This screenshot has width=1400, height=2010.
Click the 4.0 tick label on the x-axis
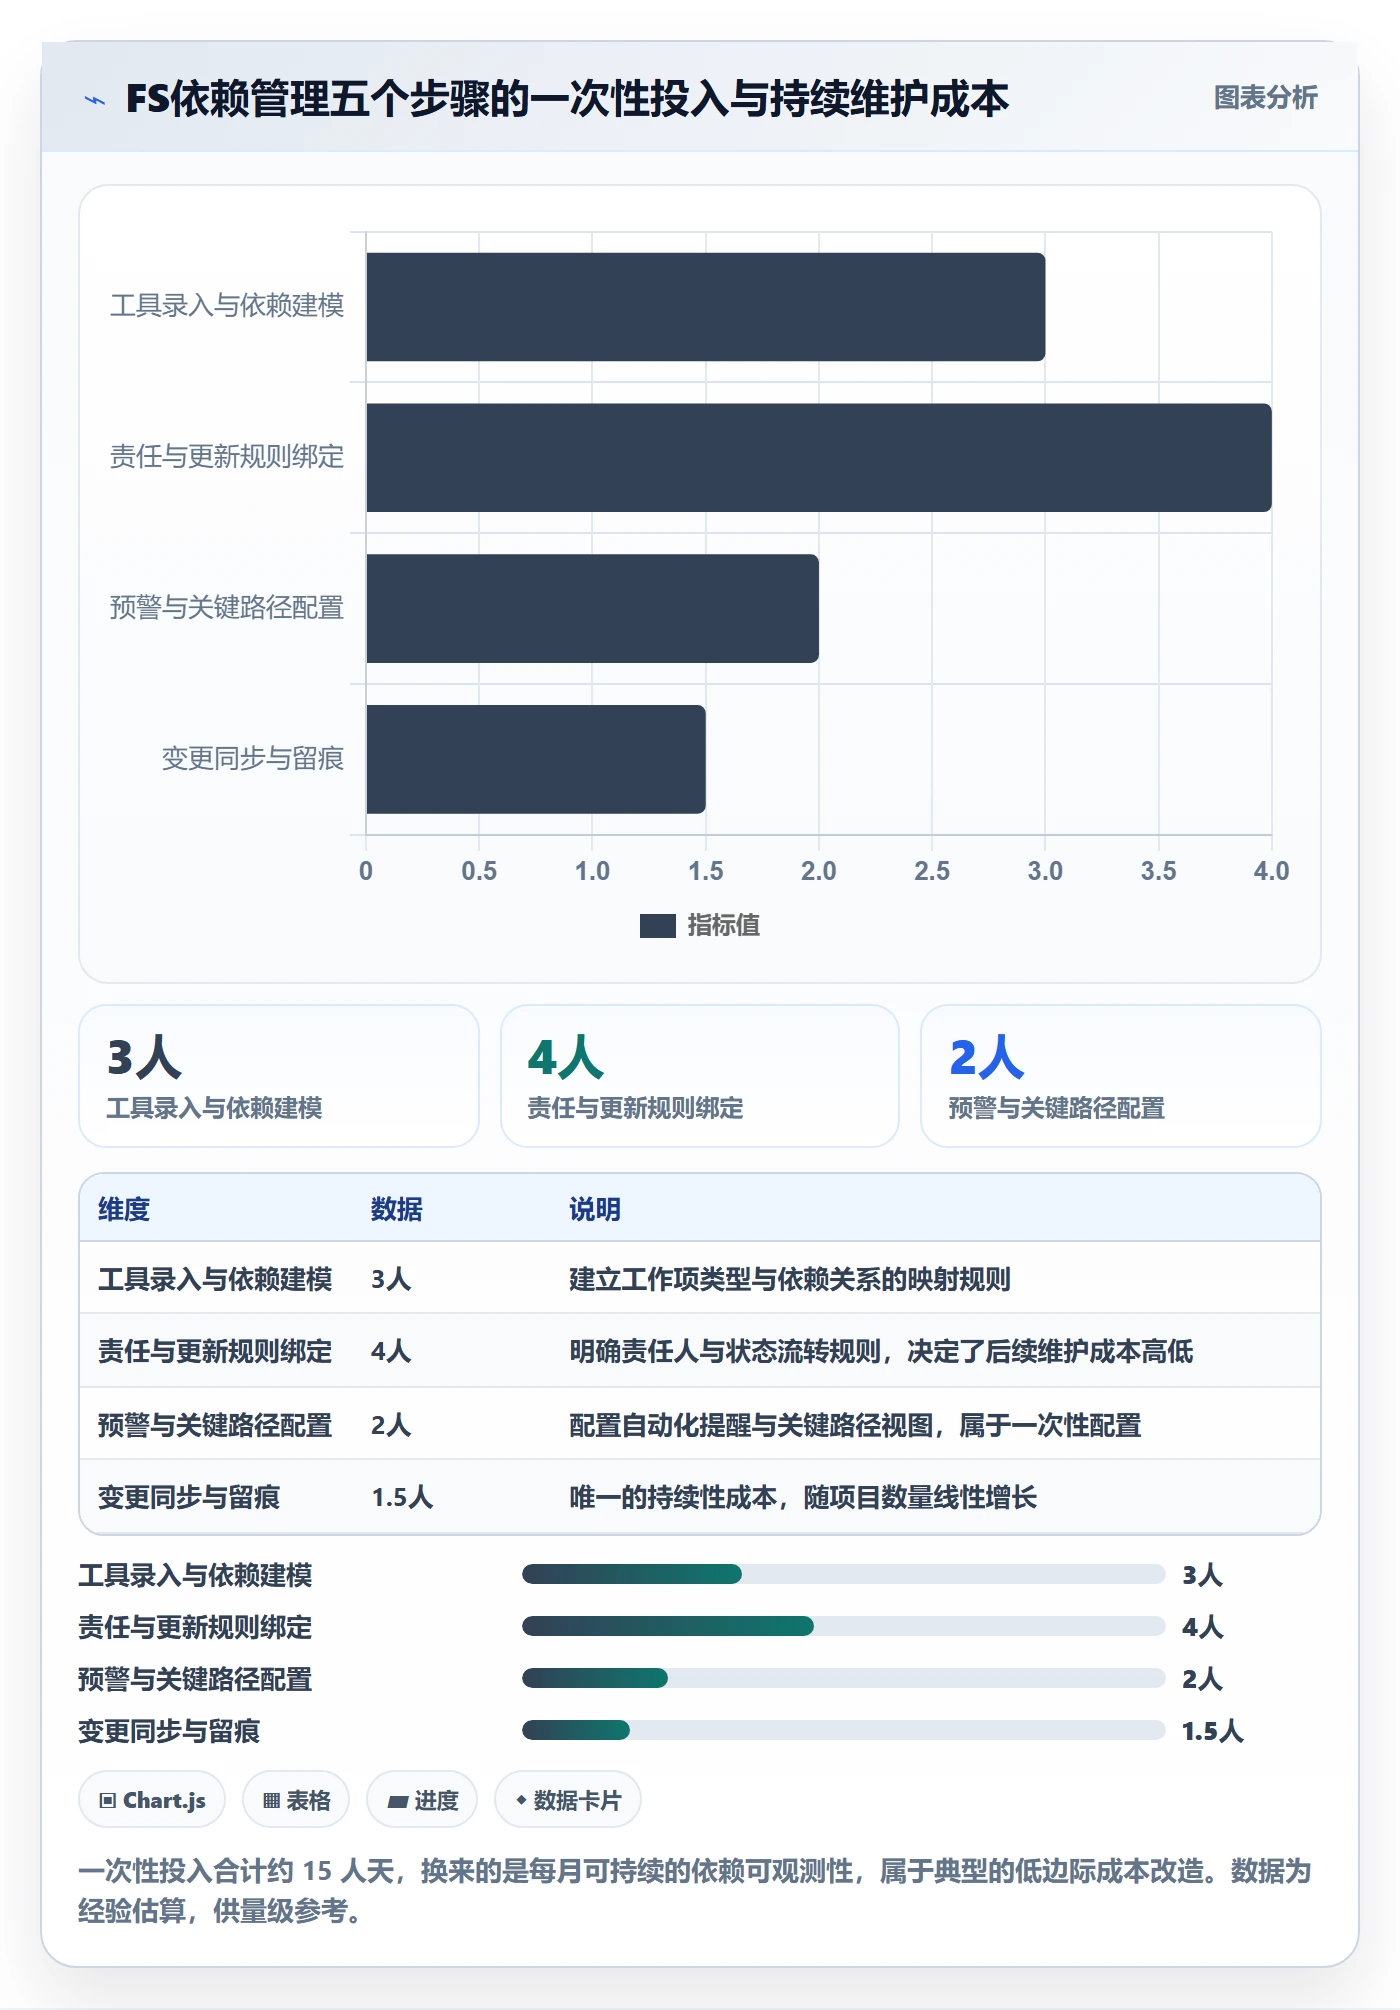click(1271, 871)
